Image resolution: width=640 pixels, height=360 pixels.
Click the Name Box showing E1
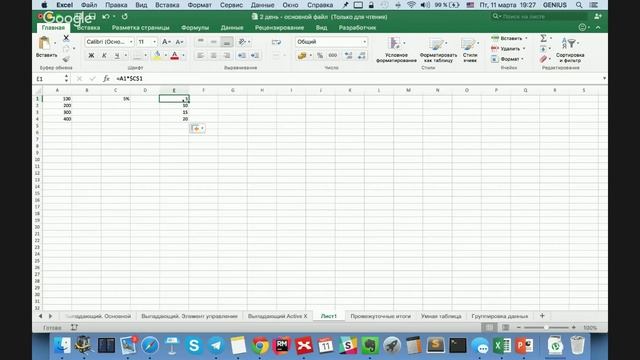tap(49, 78)
